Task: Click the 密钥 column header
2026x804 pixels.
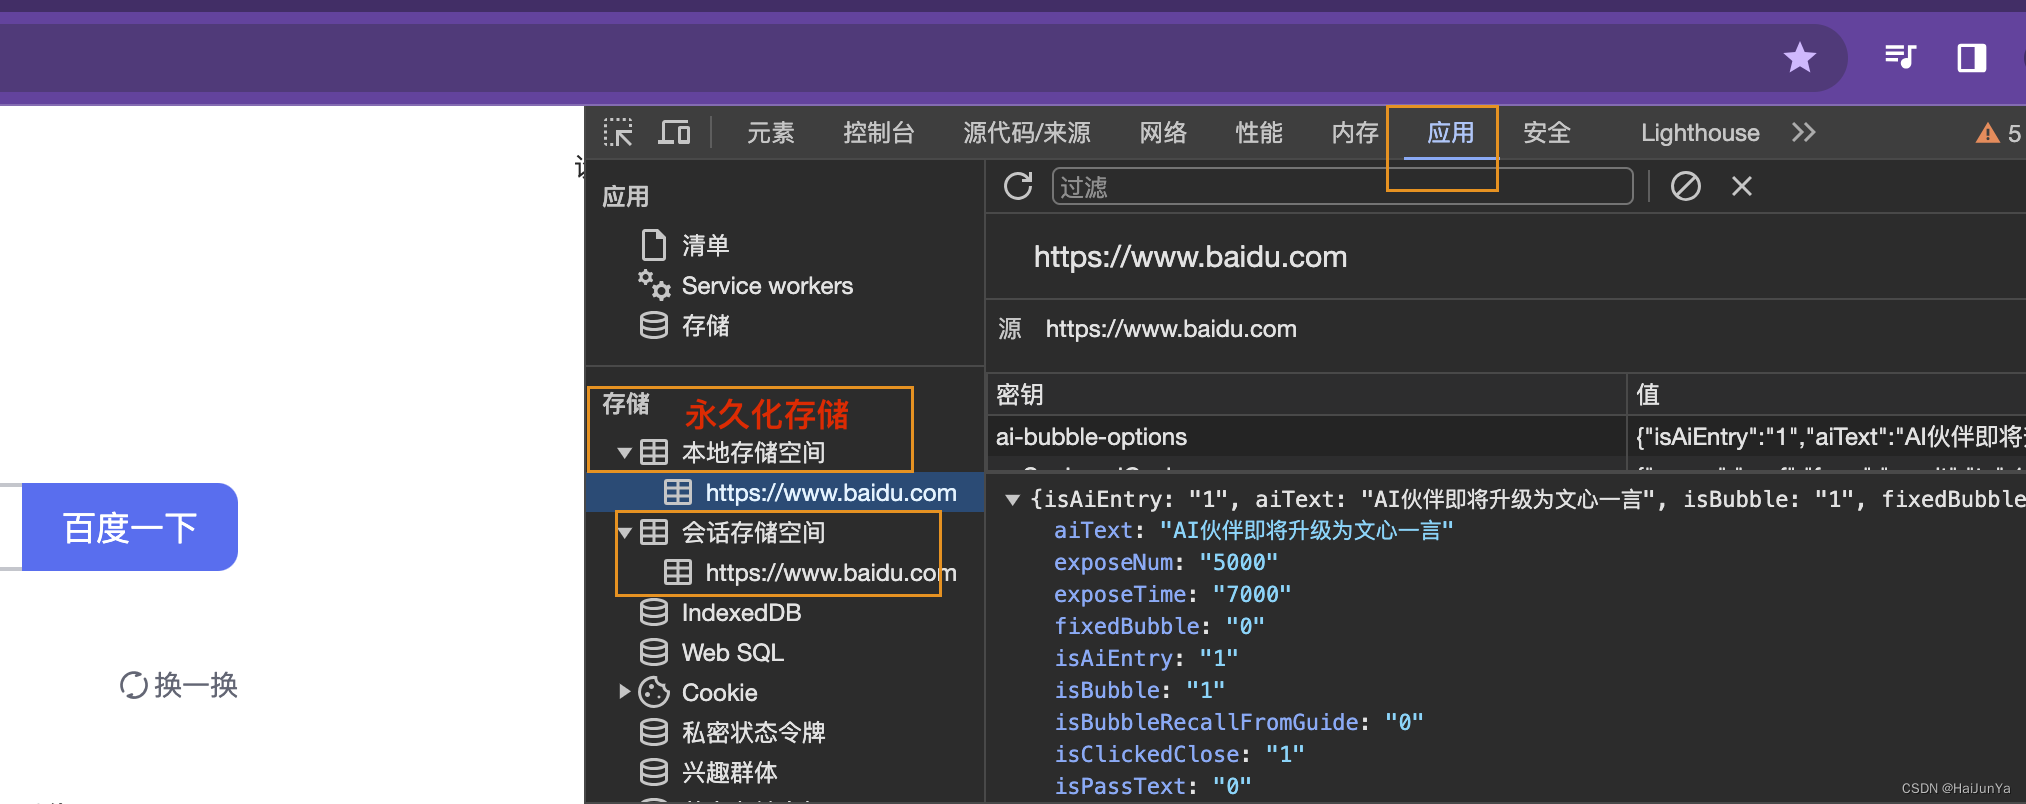Action: point(1306,394)
